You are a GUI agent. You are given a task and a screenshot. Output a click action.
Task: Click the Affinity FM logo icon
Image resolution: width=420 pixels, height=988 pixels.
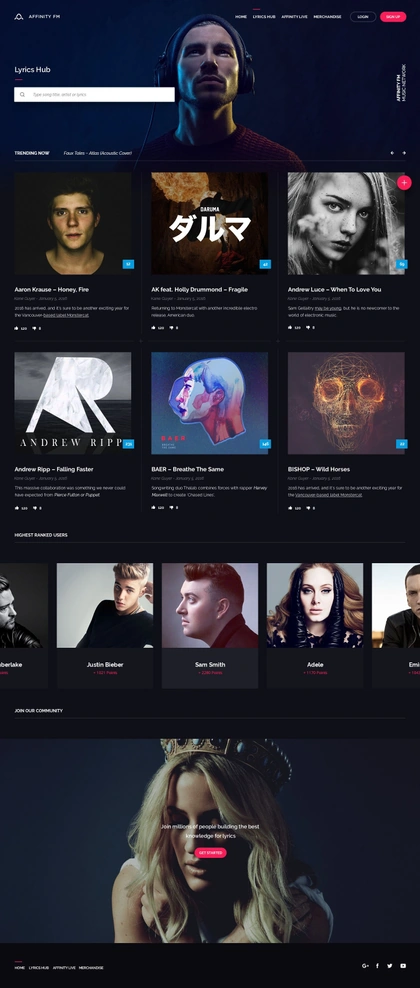(19, 17)
